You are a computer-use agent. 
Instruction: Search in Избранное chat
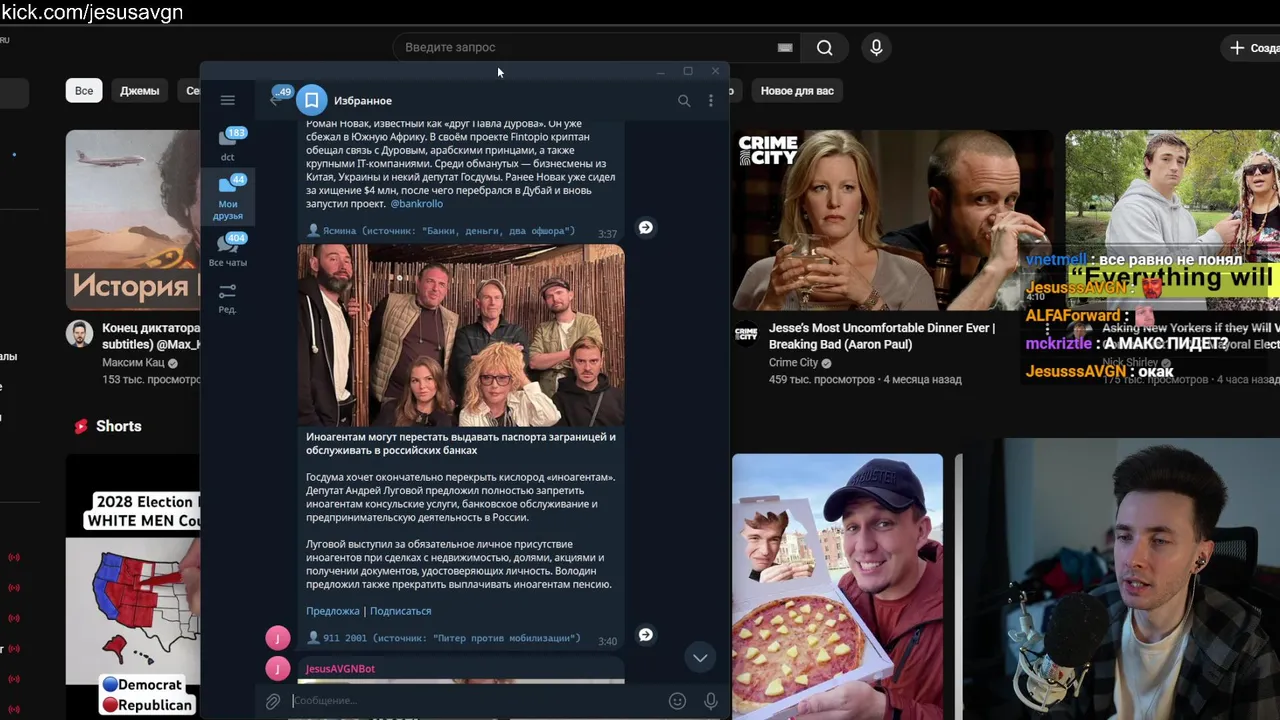[x=684, y=101]
